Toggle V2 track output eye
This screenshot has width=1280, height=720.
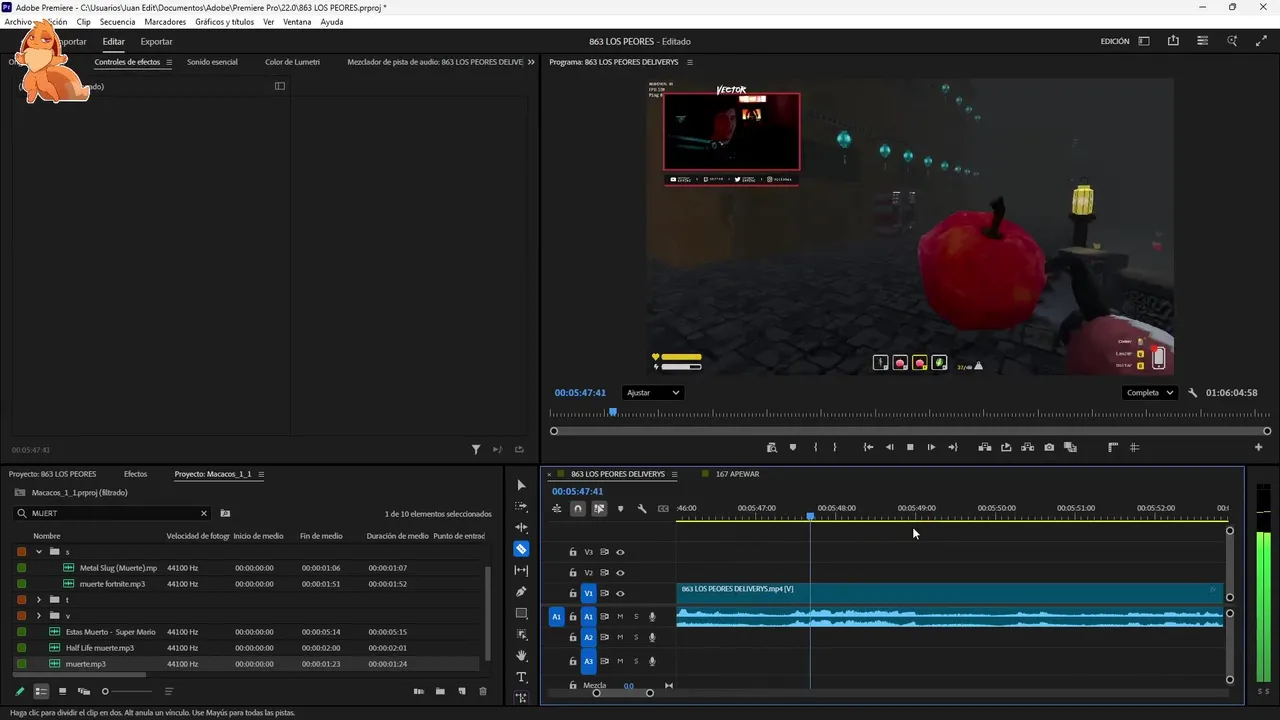click(620, 573)
